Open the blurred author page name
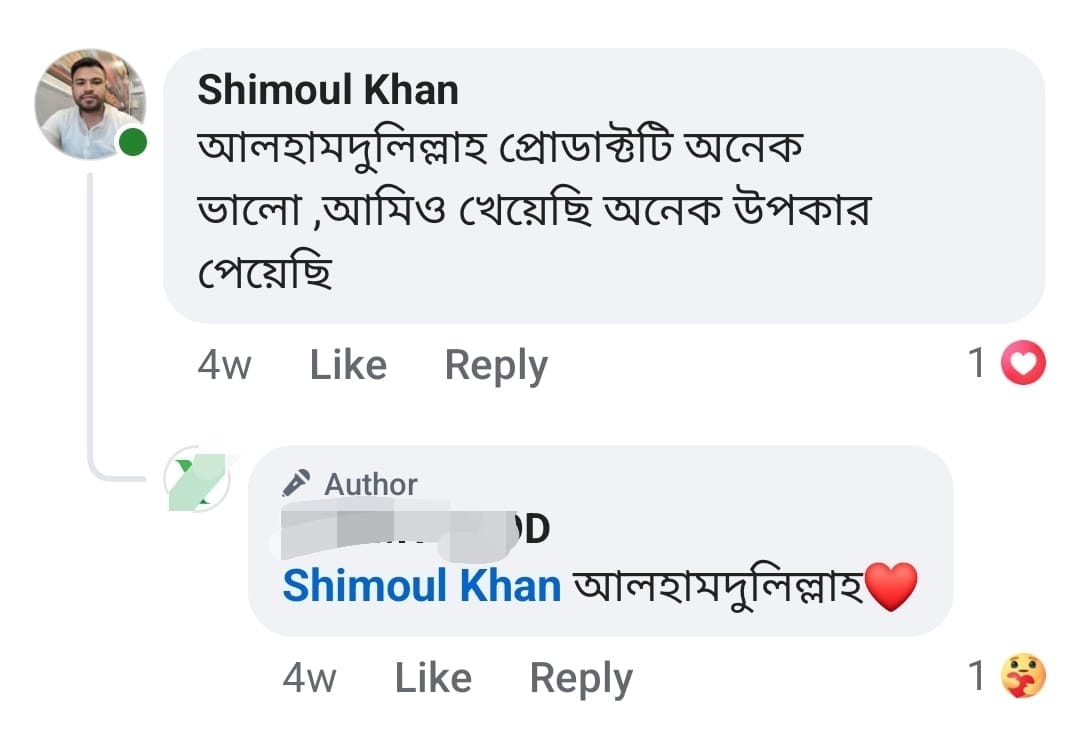 415,529
